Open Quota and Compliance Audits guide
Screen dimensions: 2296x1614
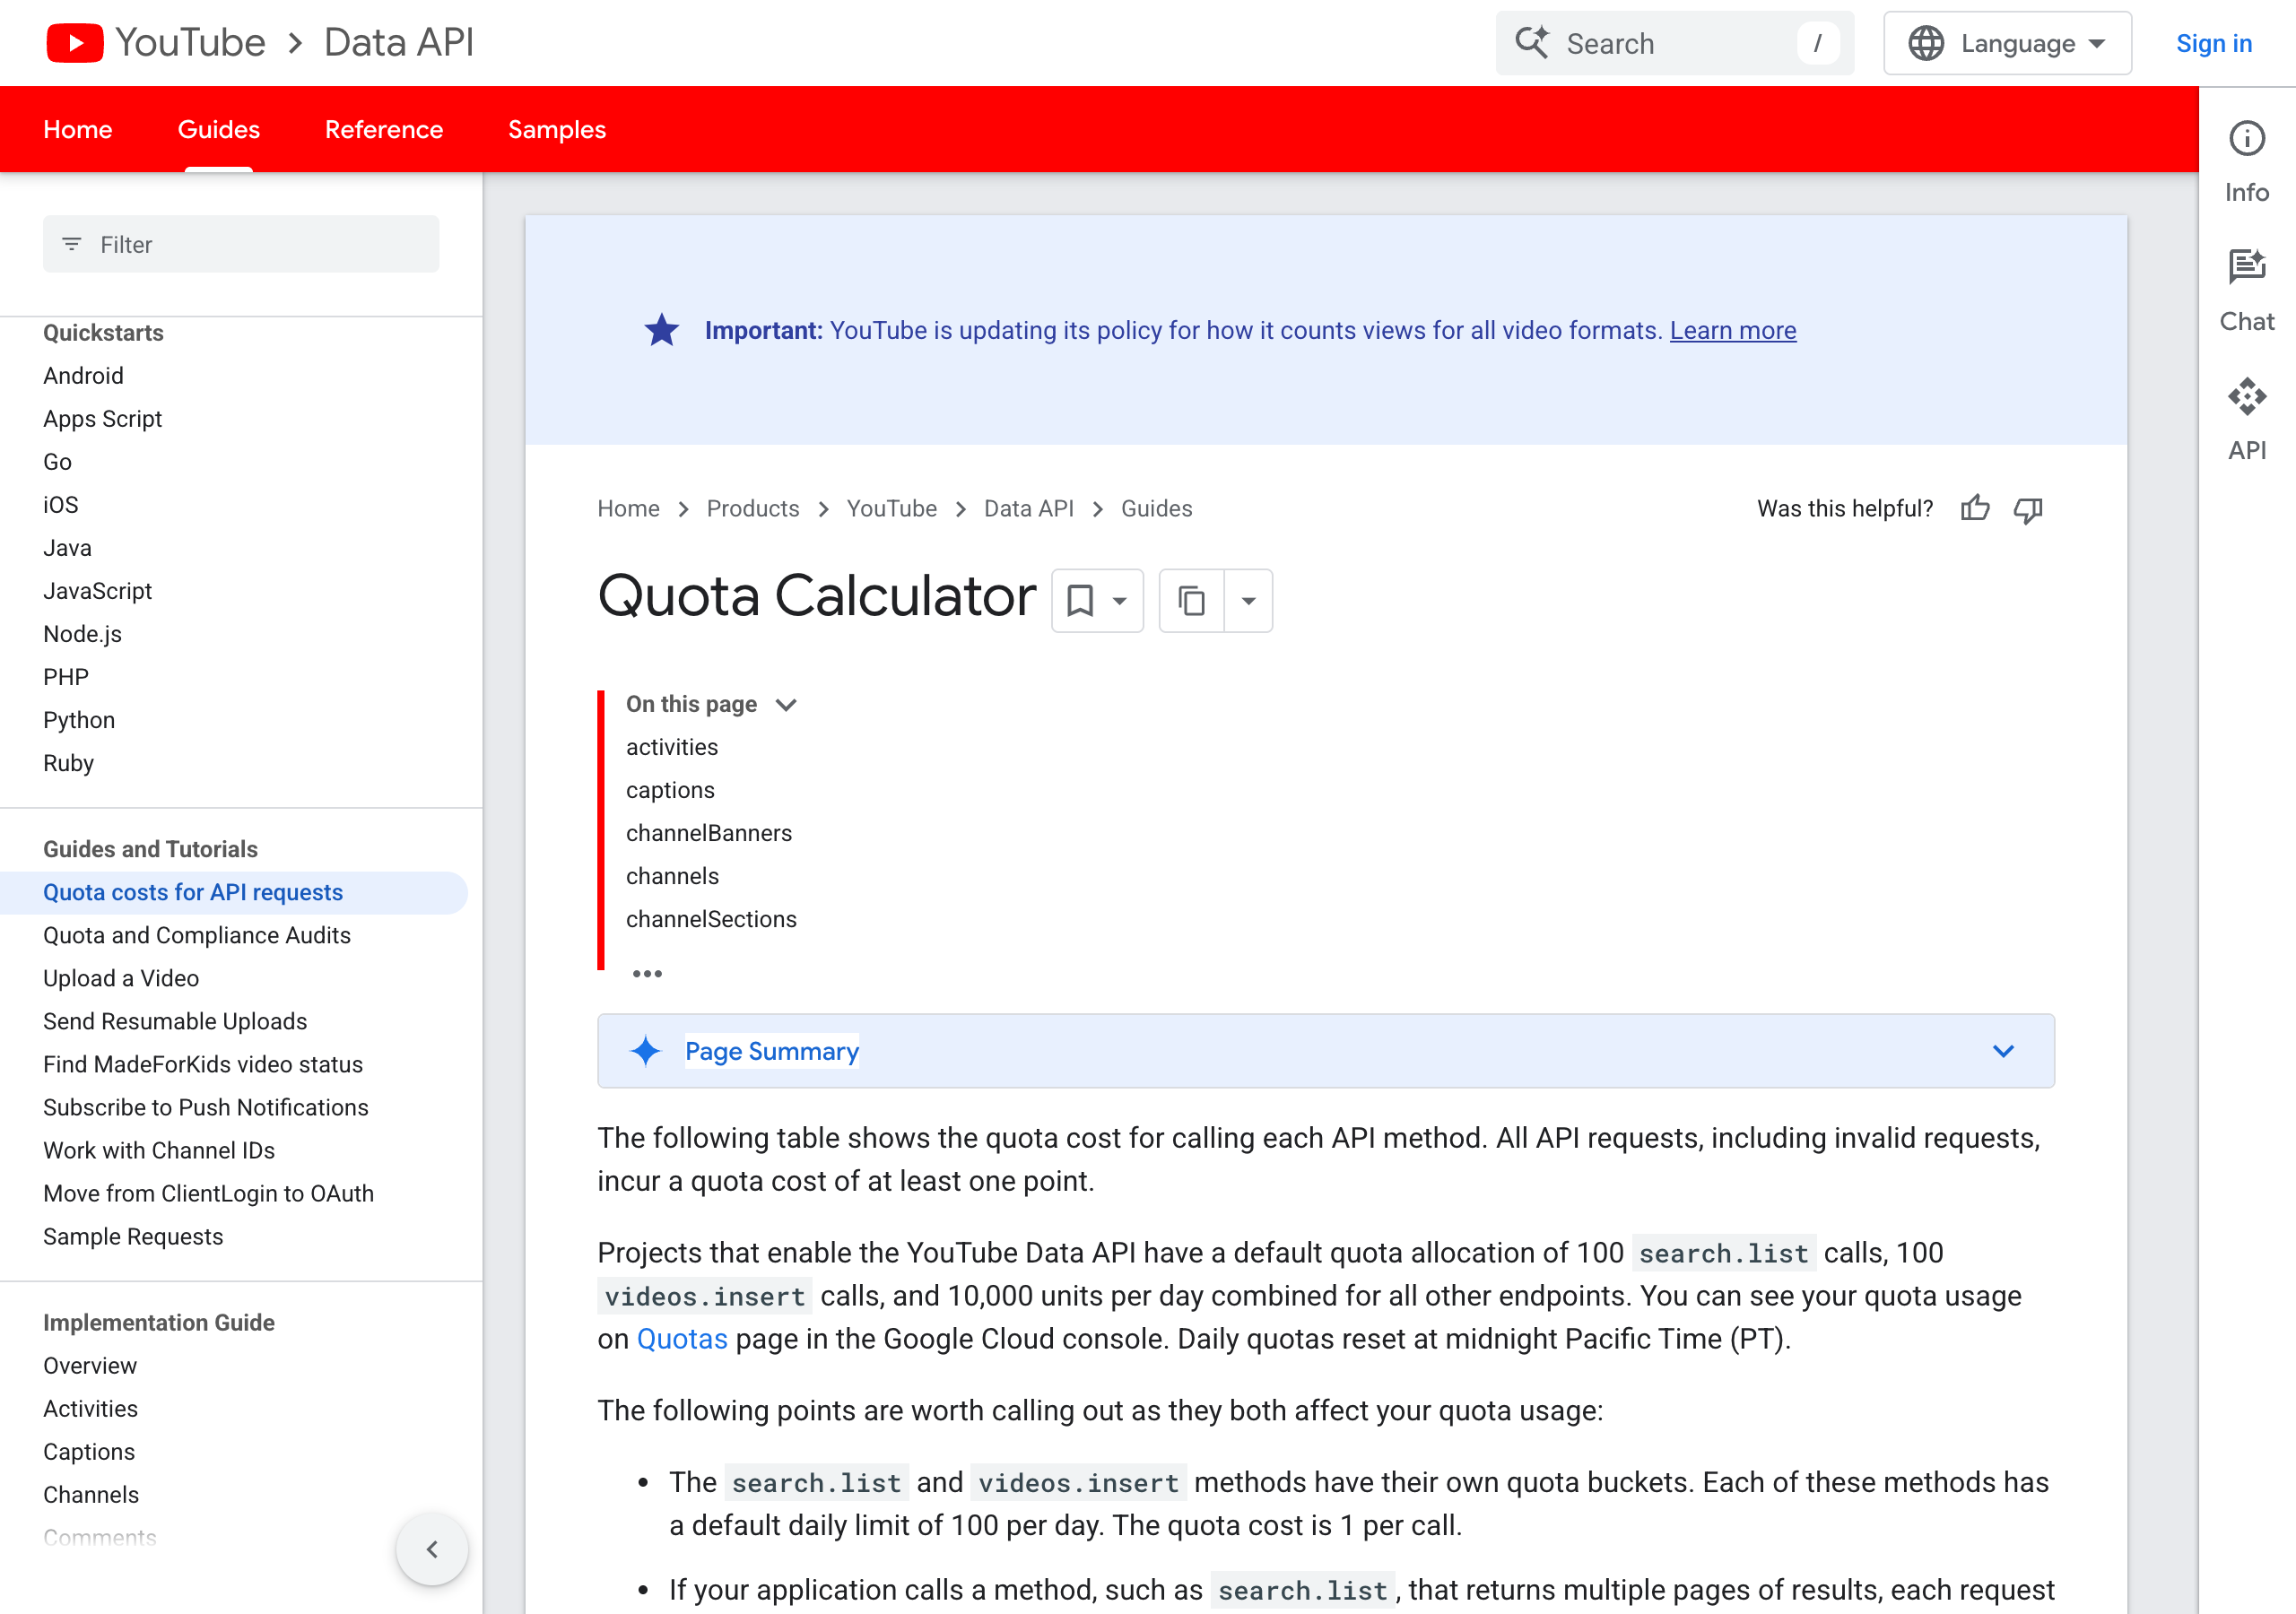tap(197, 935)
